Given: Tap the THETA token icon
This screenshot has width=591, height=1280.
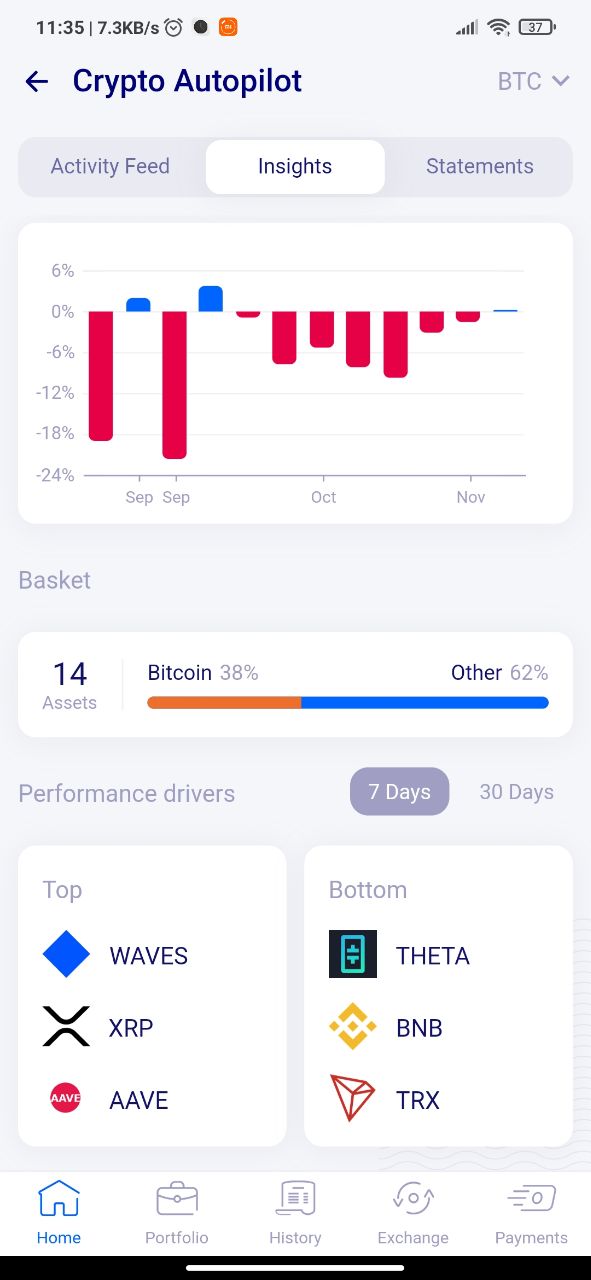Looking at the screenshot, I should (x=353, y=954).
